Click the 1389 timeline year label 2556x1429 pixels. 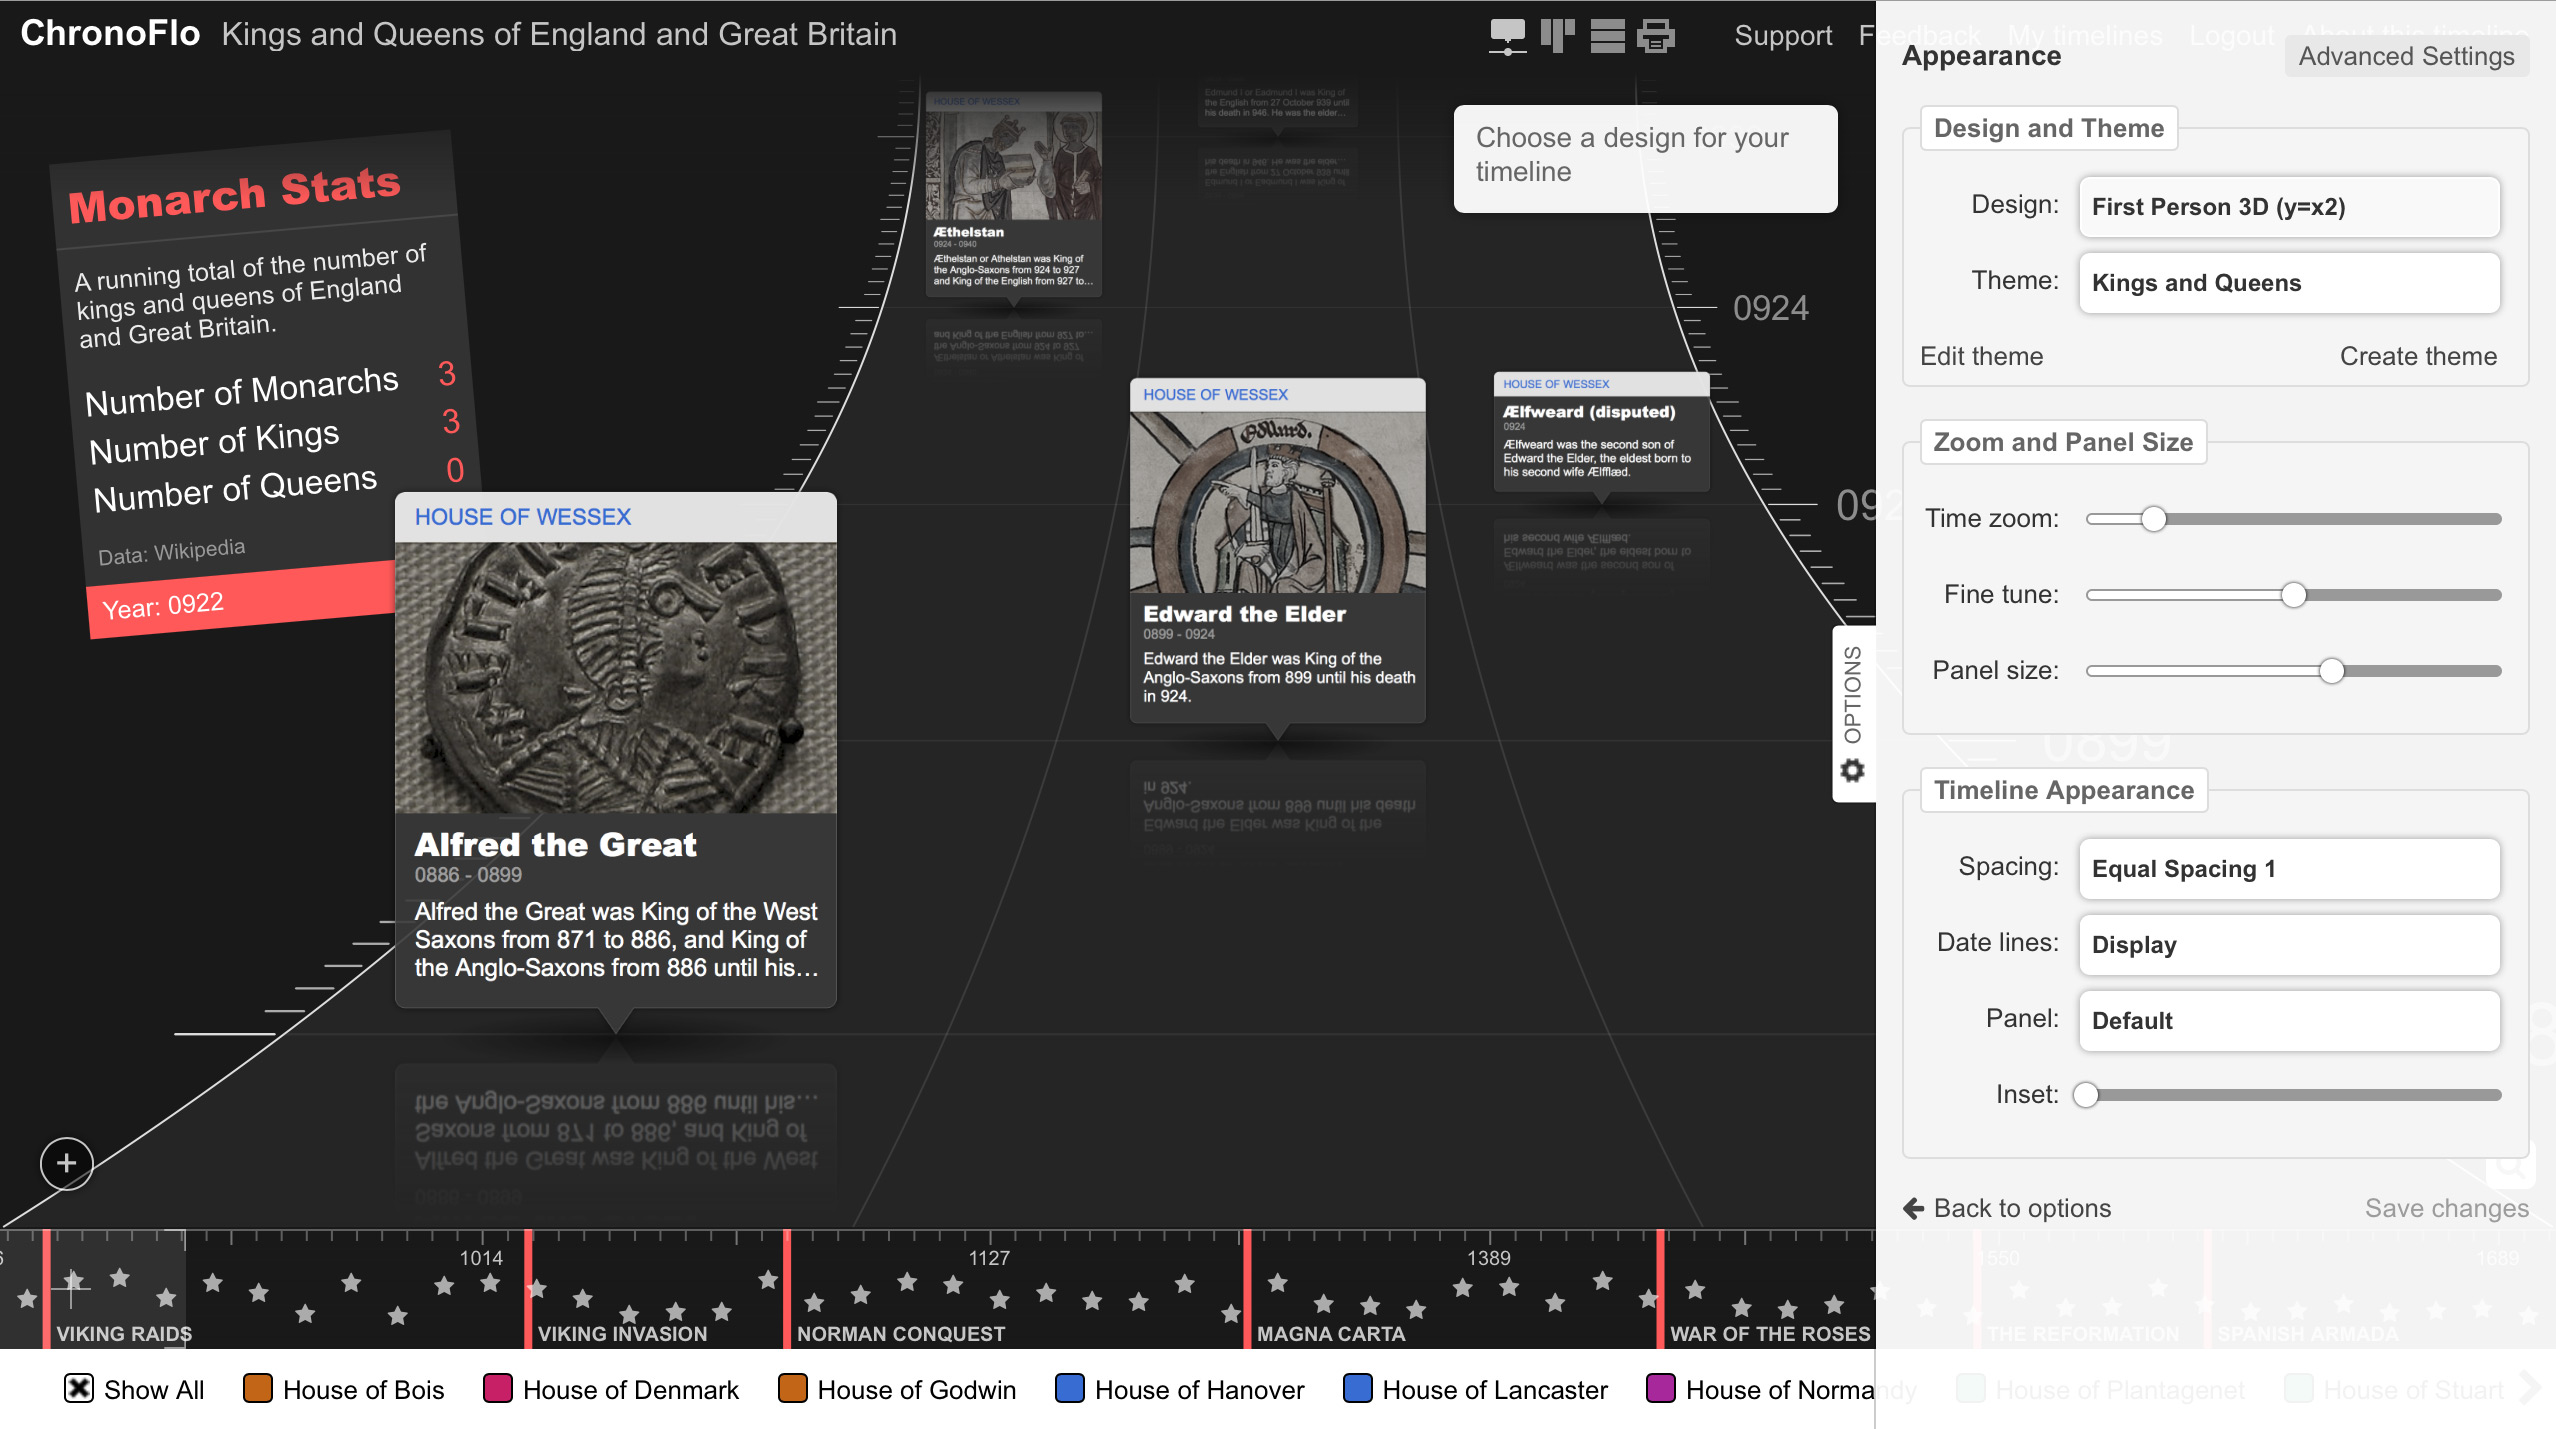coord(1488,1258)
